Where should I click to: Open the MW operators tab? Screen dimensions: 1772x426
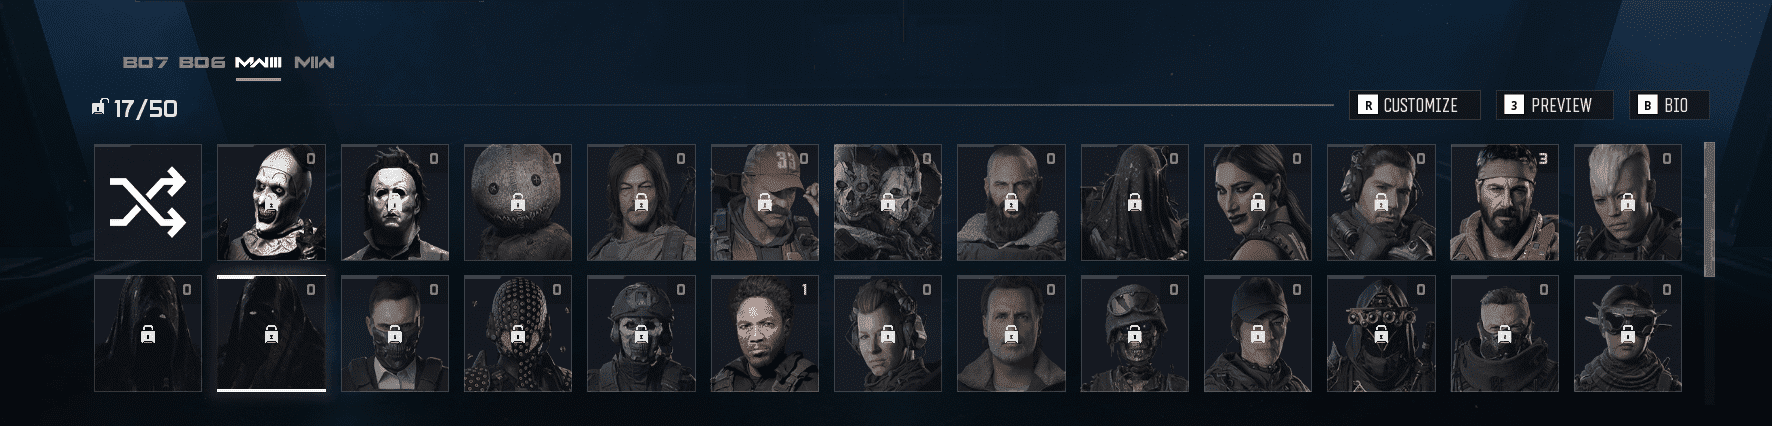pos(314,62)
